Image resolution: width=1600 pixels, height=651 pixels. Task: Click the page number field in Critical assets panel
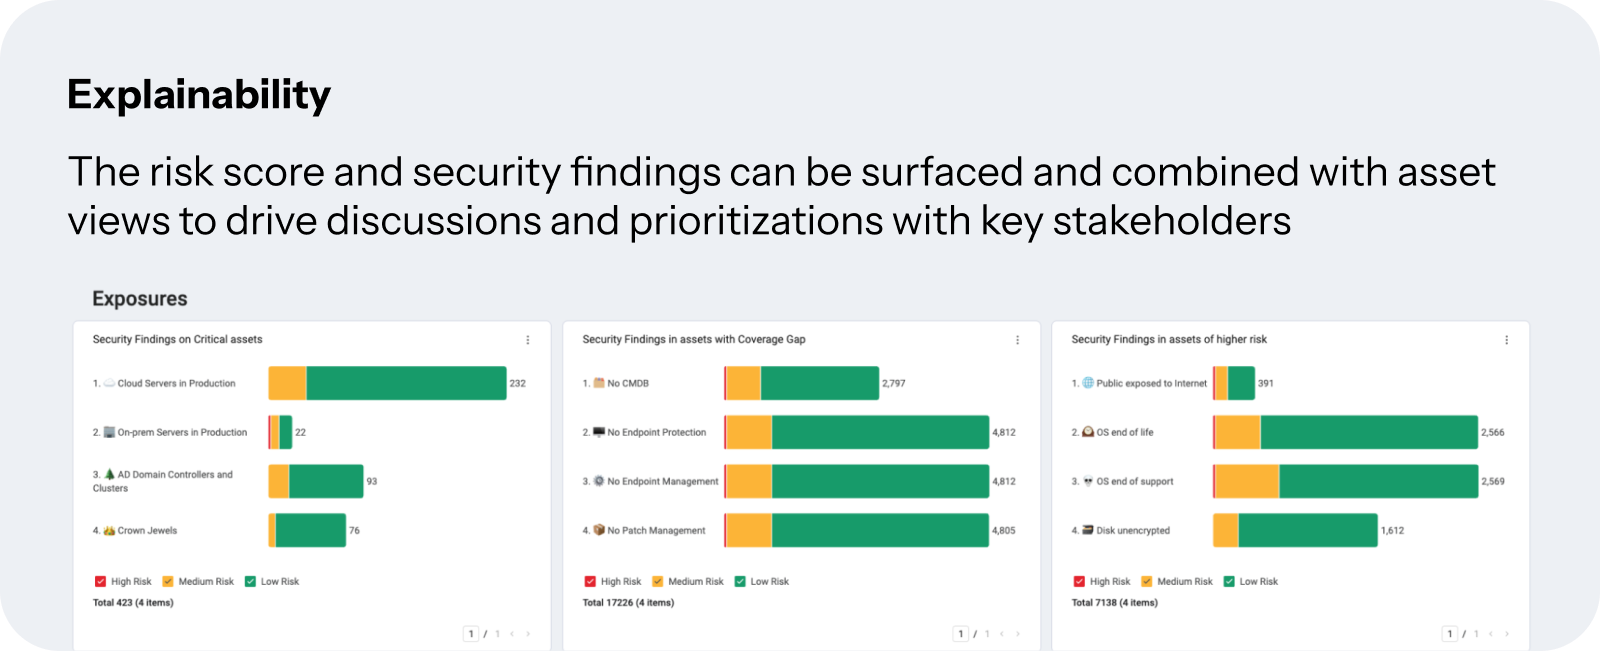[x=471, y=634]
